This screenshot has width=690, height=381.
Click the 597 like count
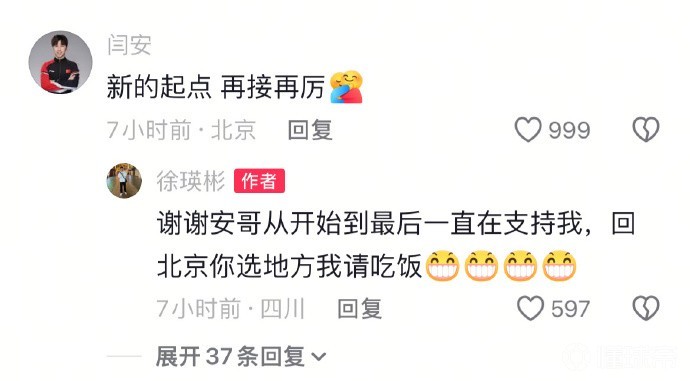point(570,308)
